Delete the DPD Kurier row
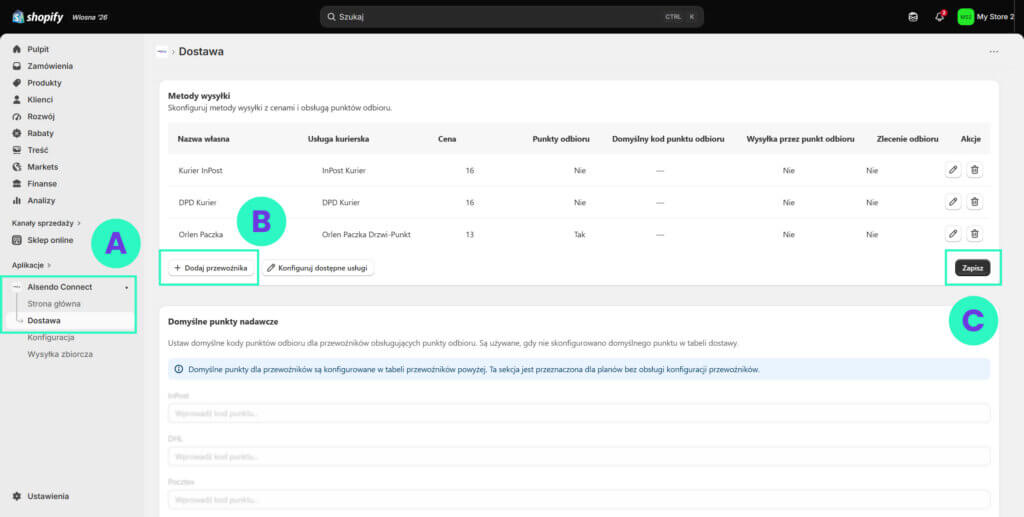The width and height of the screenshot is (1024, 517). coord(974,202)
